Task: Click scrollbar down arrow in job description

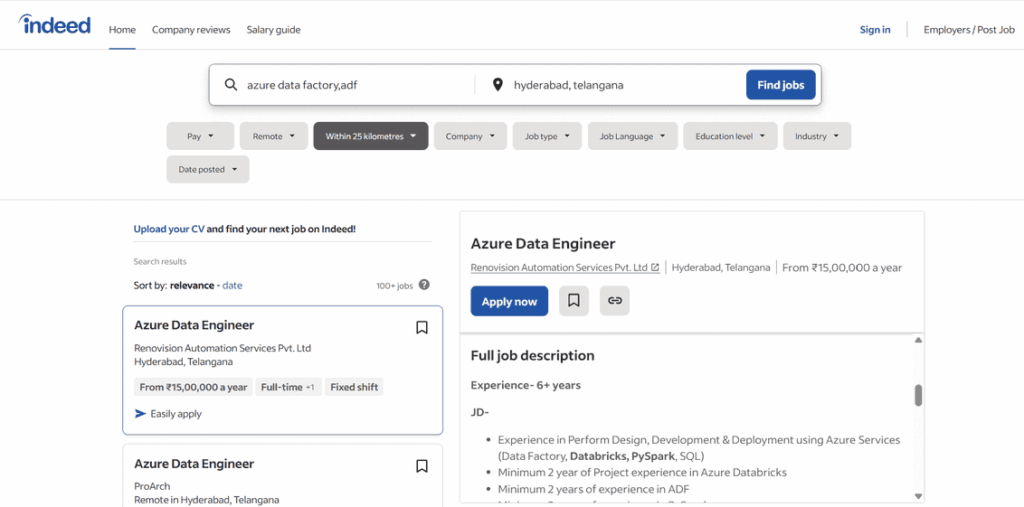Action: pyautogui.click(x=918, y=496)
